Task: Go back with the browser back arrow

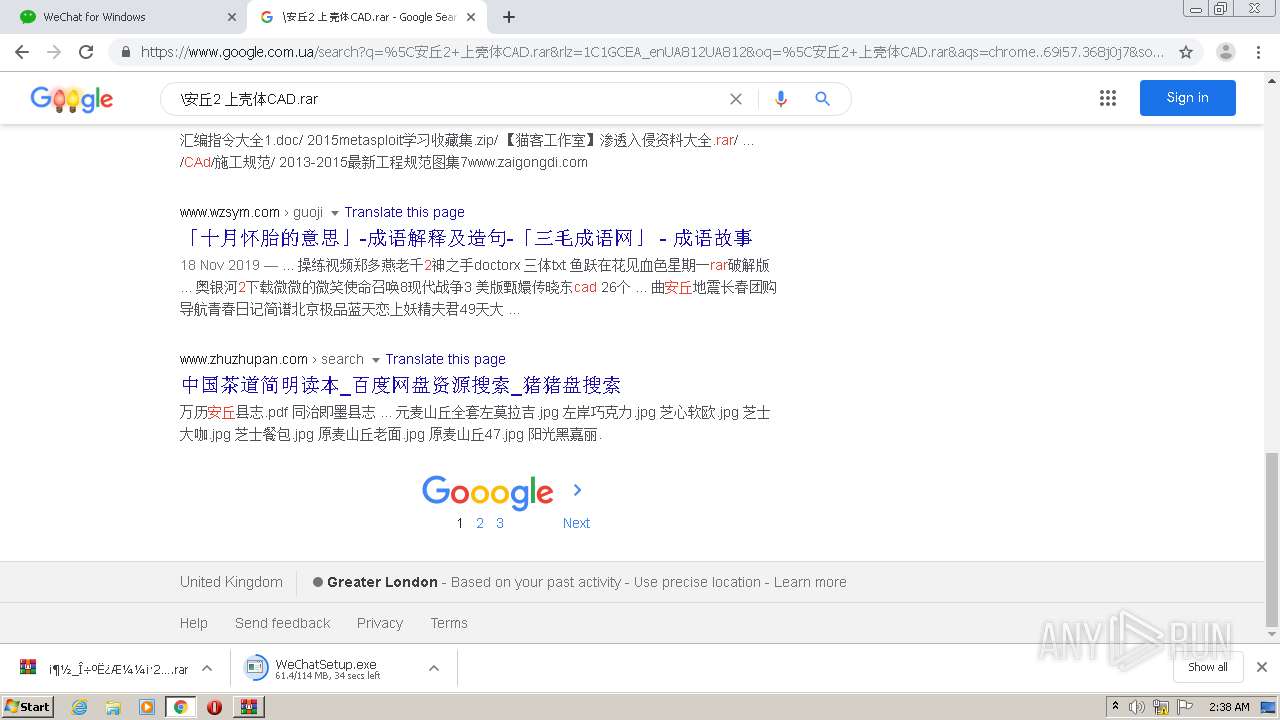Action: pyautogui.click(x=22, y=52)
